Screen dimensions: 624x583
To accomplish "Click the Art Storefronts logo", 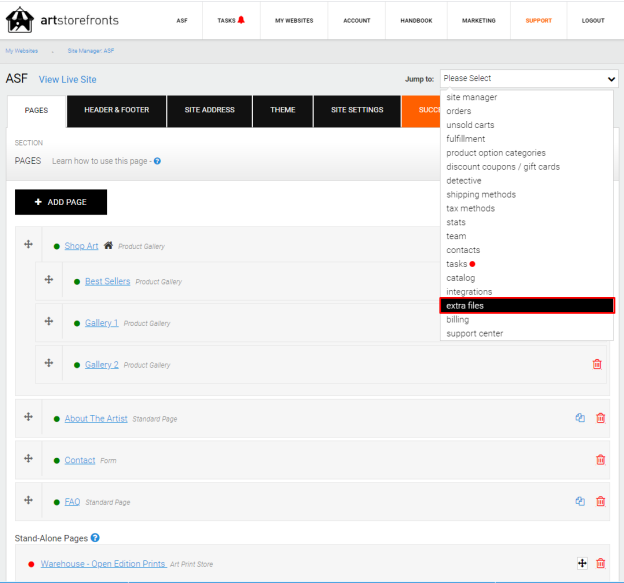I will point(62,20).
